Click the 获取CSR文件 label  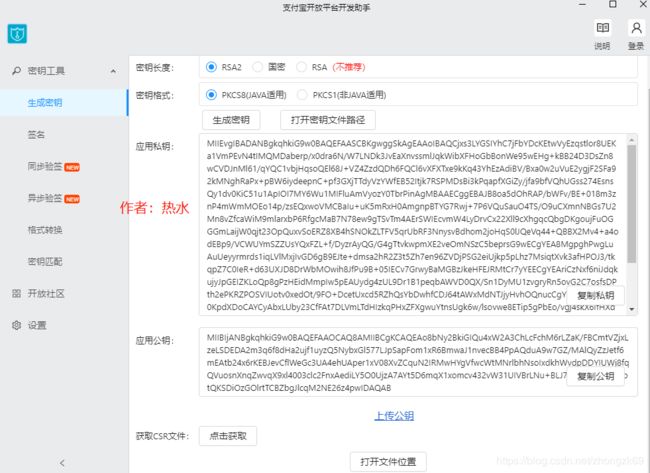point(162,436)
